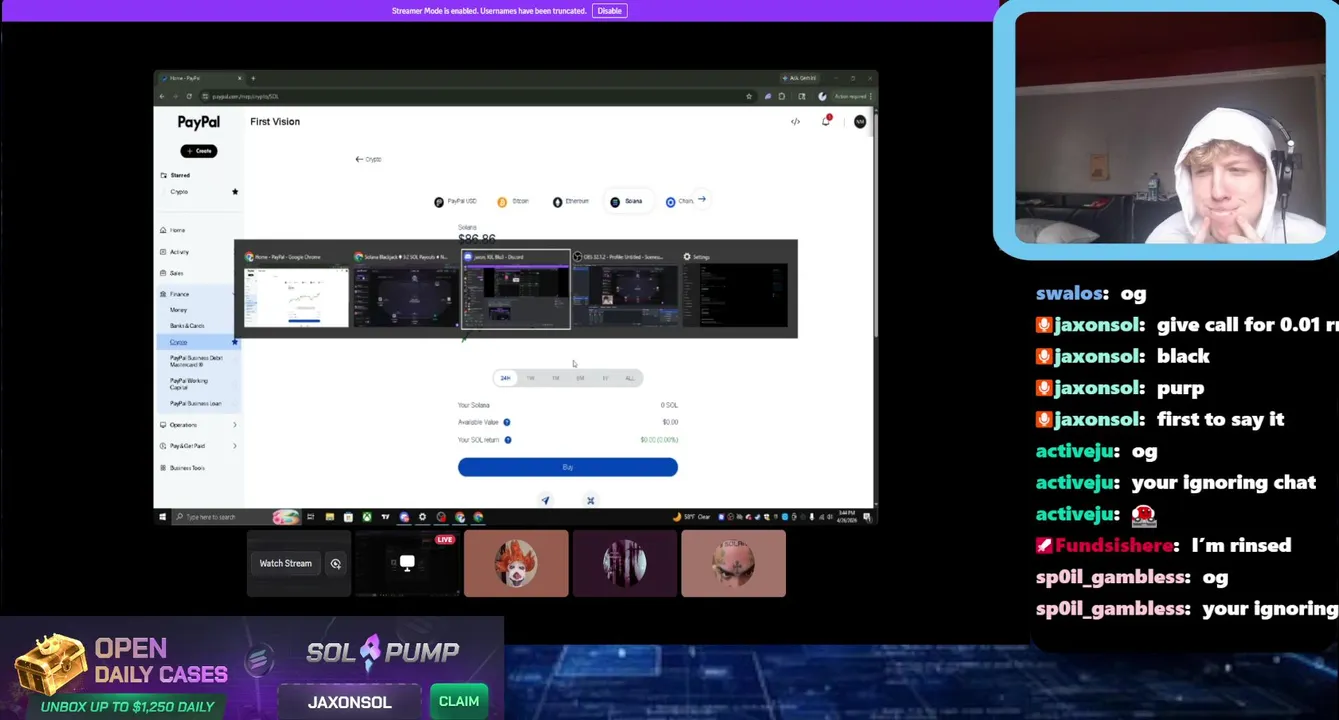
Task: Open the Windows Start menu
Action: click(x=162, y=517)
